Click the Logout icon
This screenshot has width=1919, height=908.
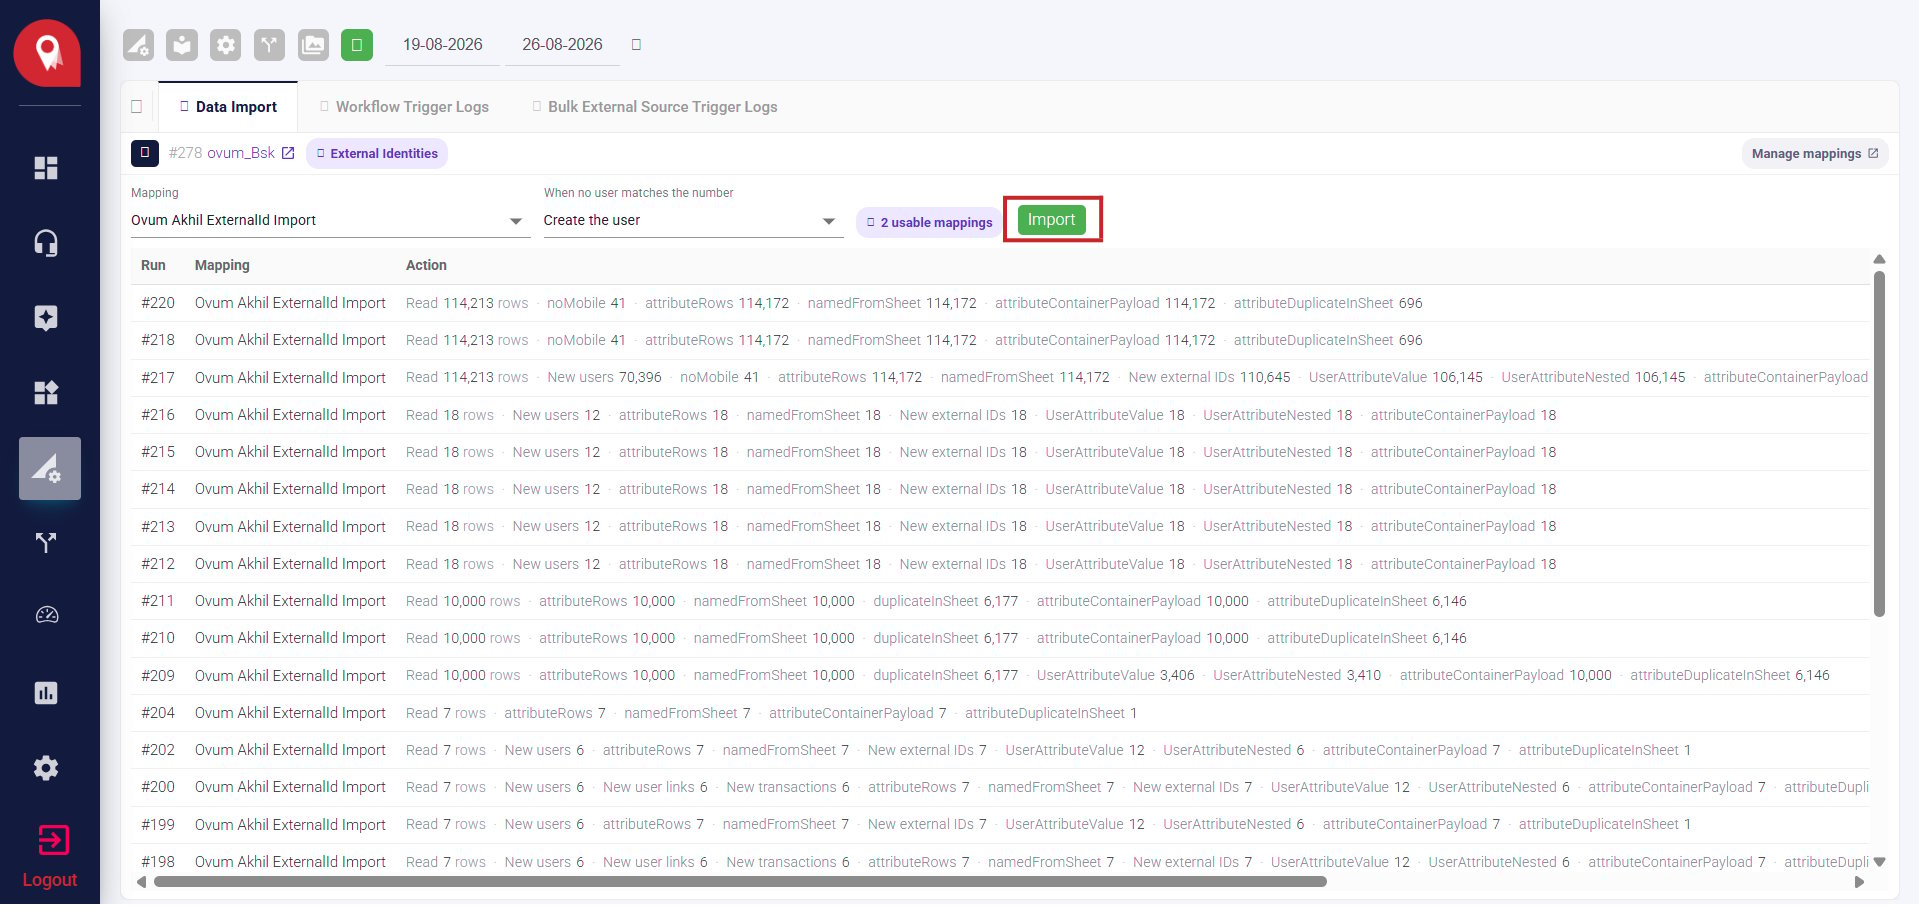click(x=53, y=840)
